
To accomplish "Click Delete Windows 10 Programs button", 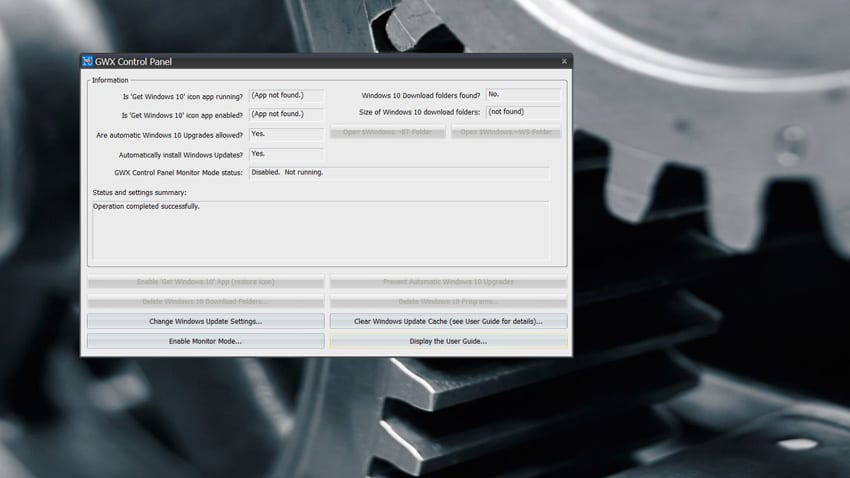I will (448, 301).
